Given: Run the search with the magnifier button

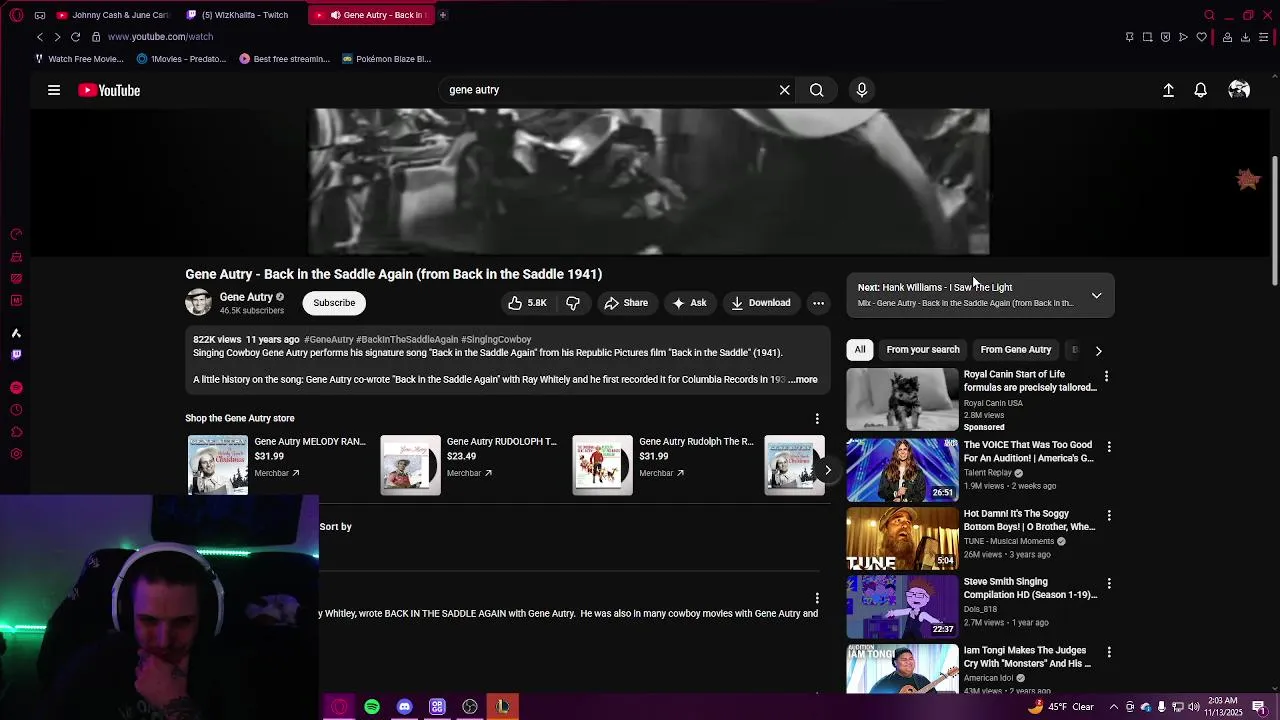Looking at the screenshot, I should pos(817,90).
